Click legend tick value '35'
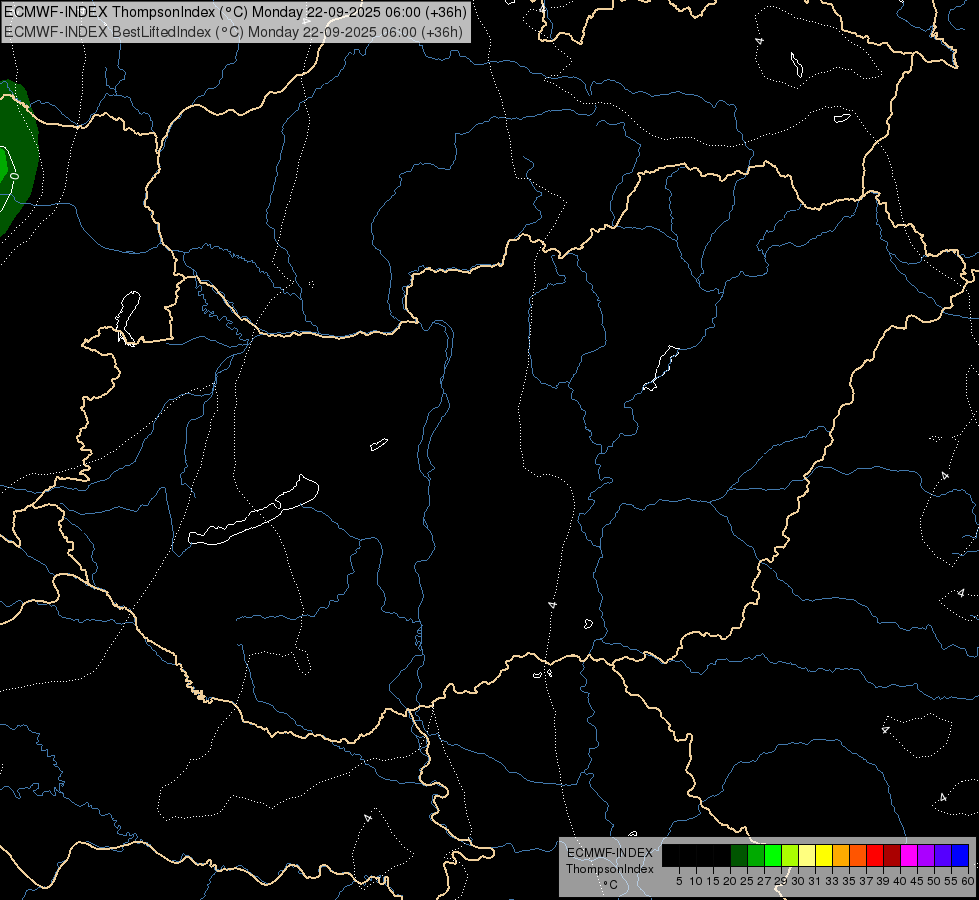 [x=849, y=881]
